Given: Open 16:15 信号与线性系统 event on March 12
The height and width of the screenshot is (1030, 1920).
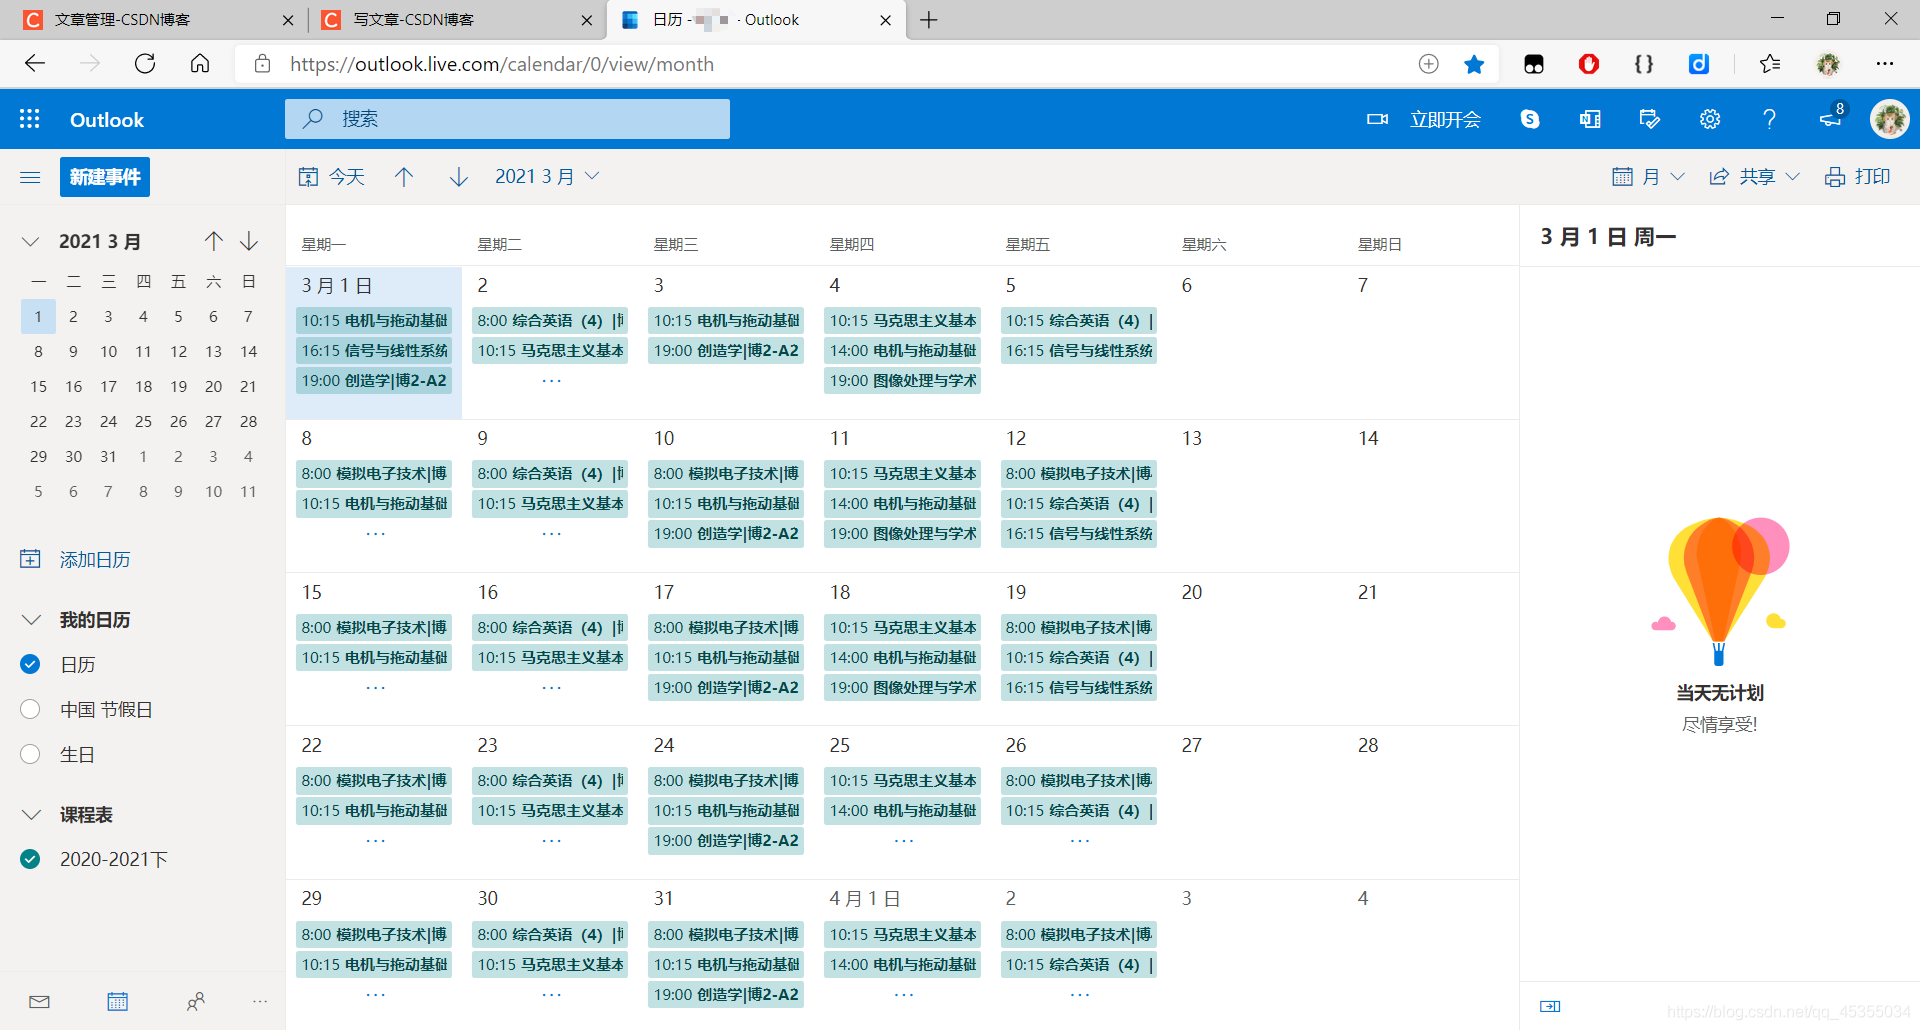Looking at the screenshot, I should [1079, 534].
